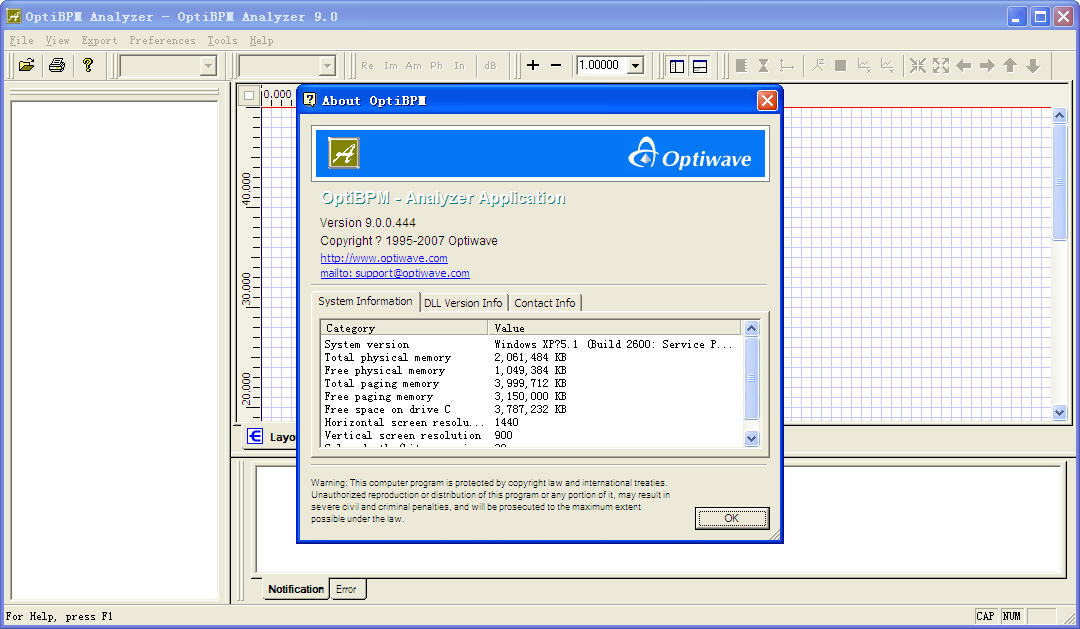This screenshot has width=1080, height=629.
Task: Toggle the Ph (phase) toolbar button
Action: (436, 65)
